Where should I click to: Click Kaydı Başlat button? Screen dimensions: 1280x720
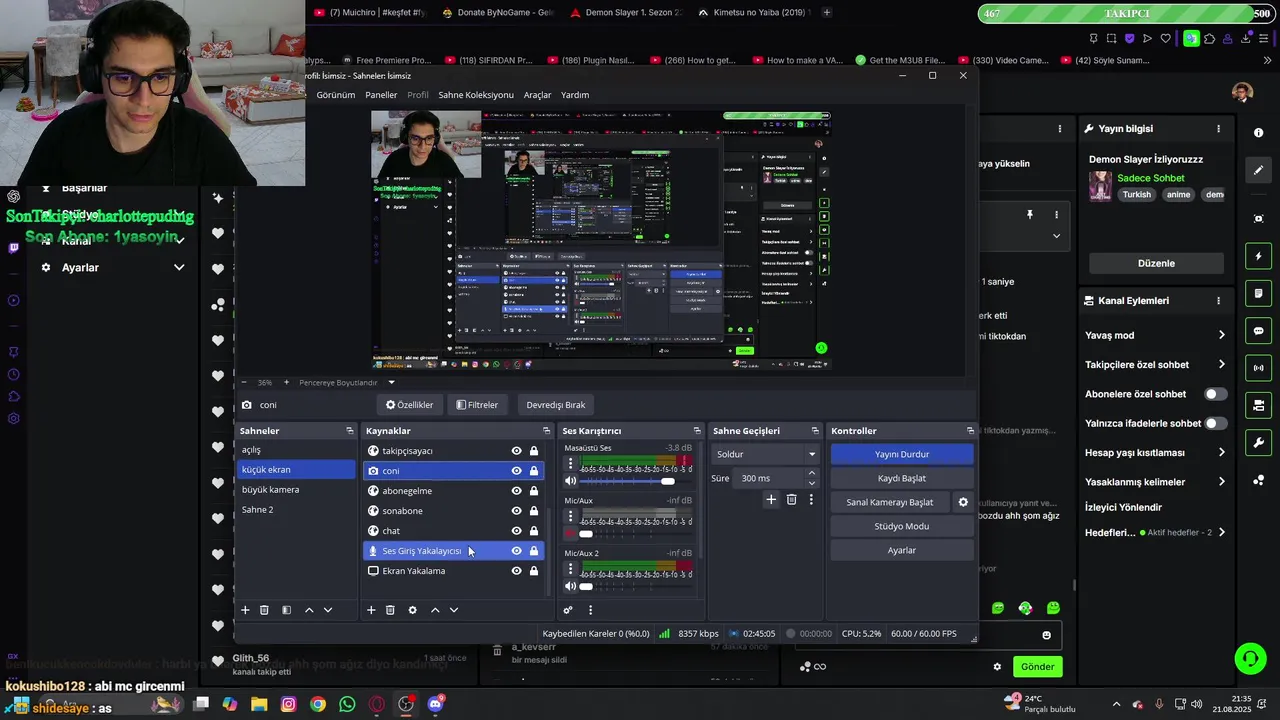coord(902,478)
